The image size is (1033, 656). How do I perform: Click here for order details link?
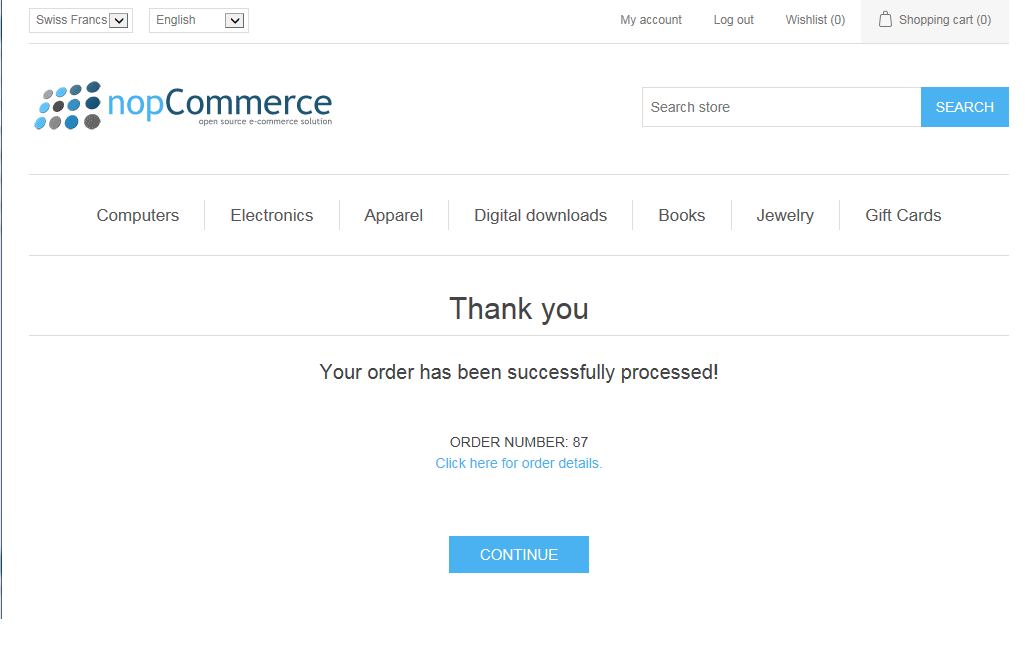tap(519, 463)
